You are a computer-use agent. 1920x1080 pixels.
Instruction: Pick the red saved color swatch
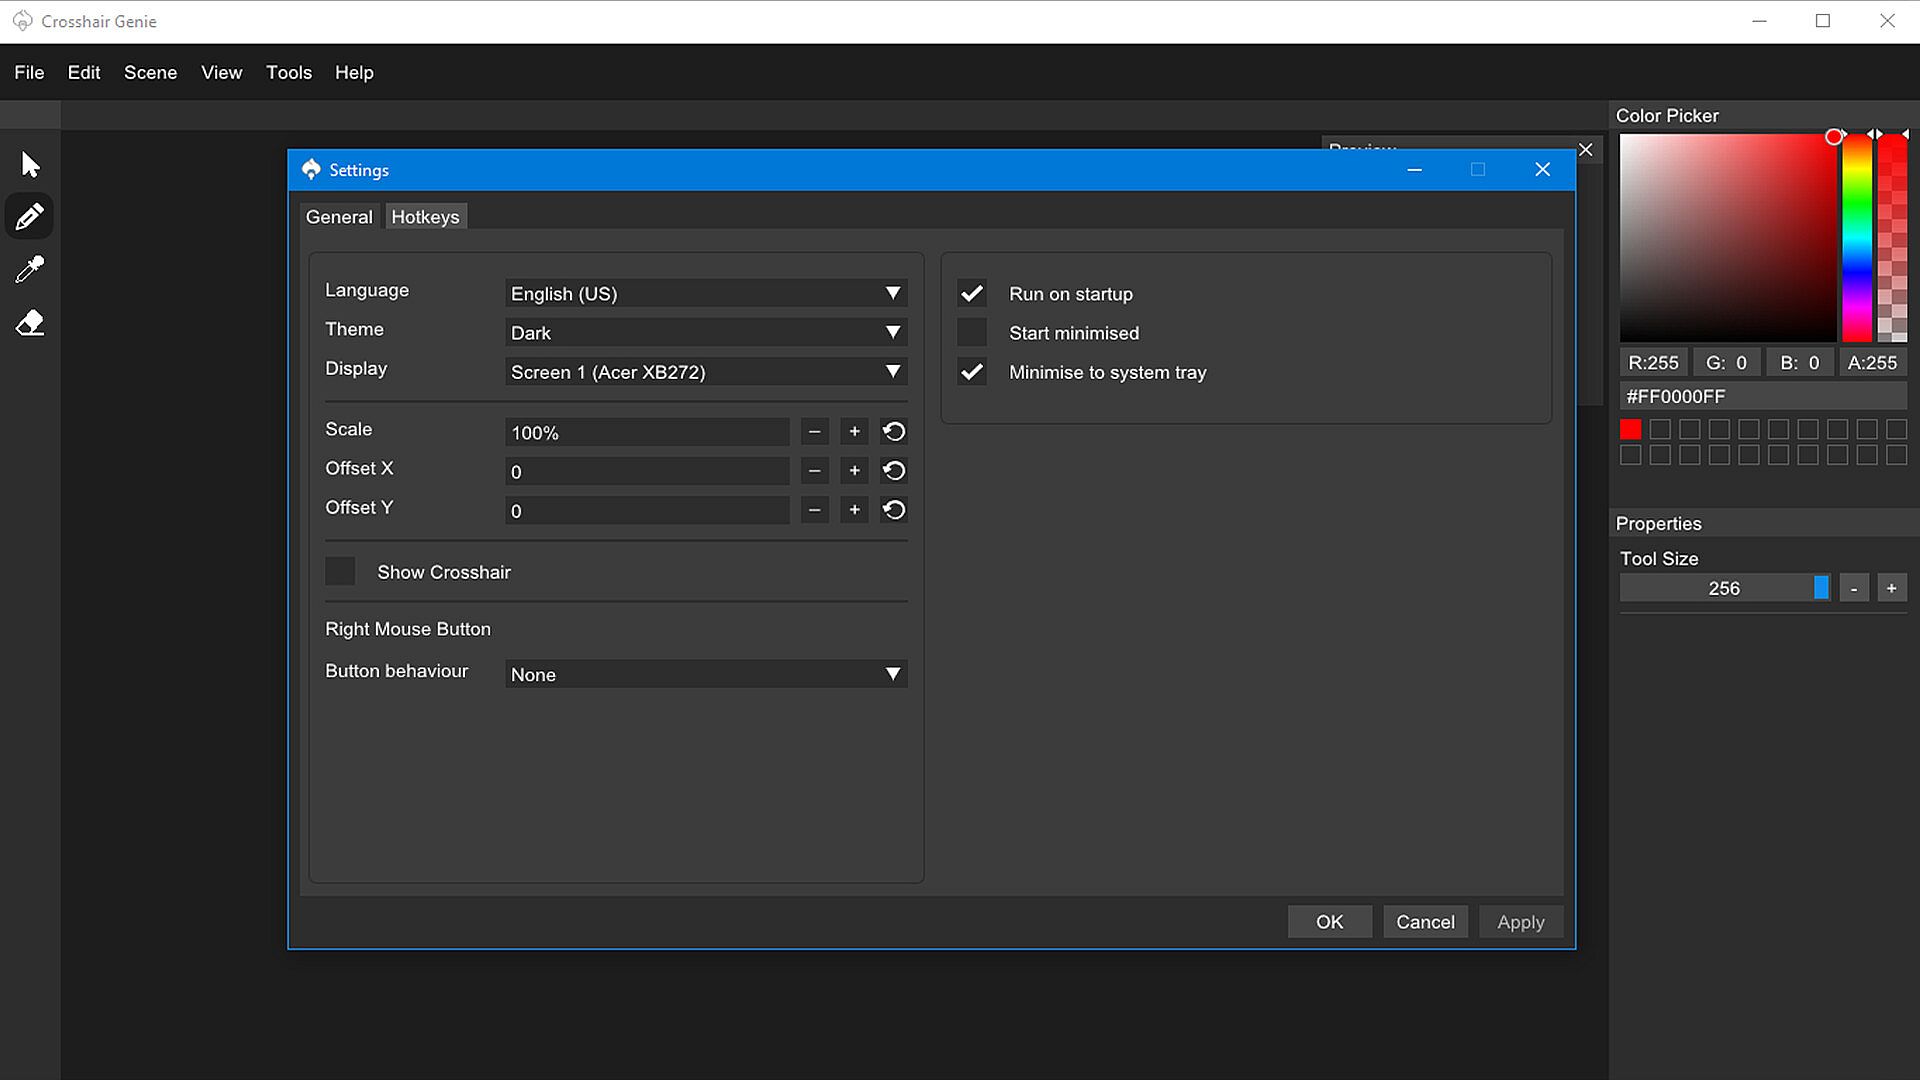pyautogui.click(x=1630, y=429)
